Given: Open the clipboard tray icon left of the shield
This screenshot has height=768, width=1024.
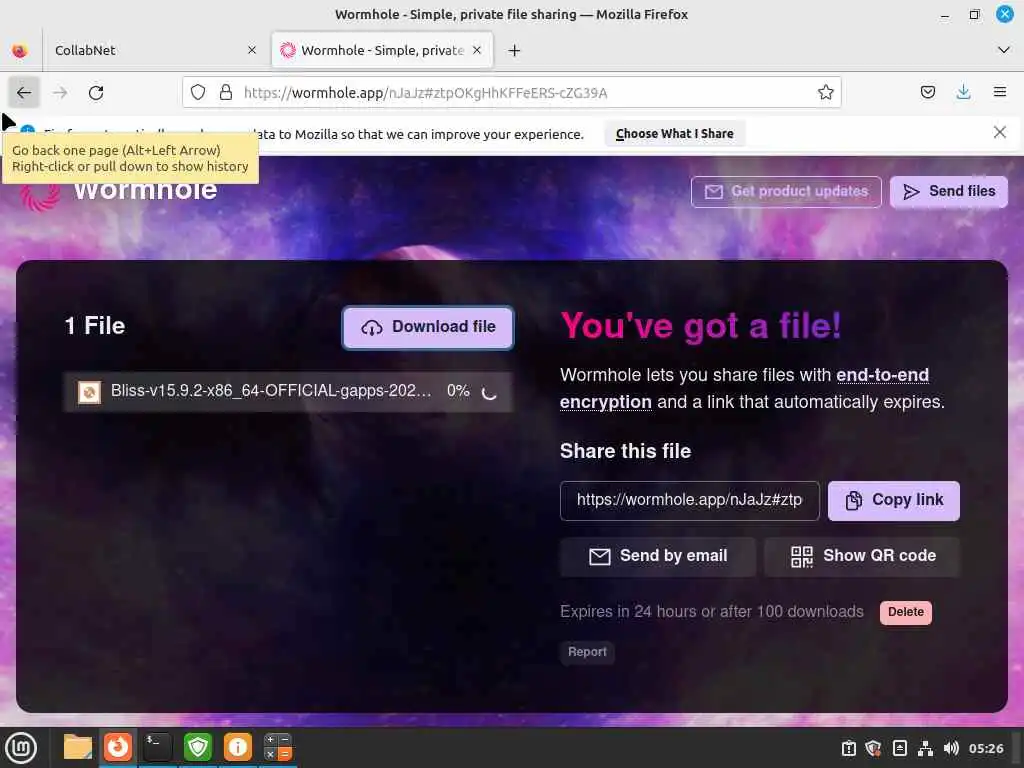Looking at the screenshot, I should pos(848,748).
